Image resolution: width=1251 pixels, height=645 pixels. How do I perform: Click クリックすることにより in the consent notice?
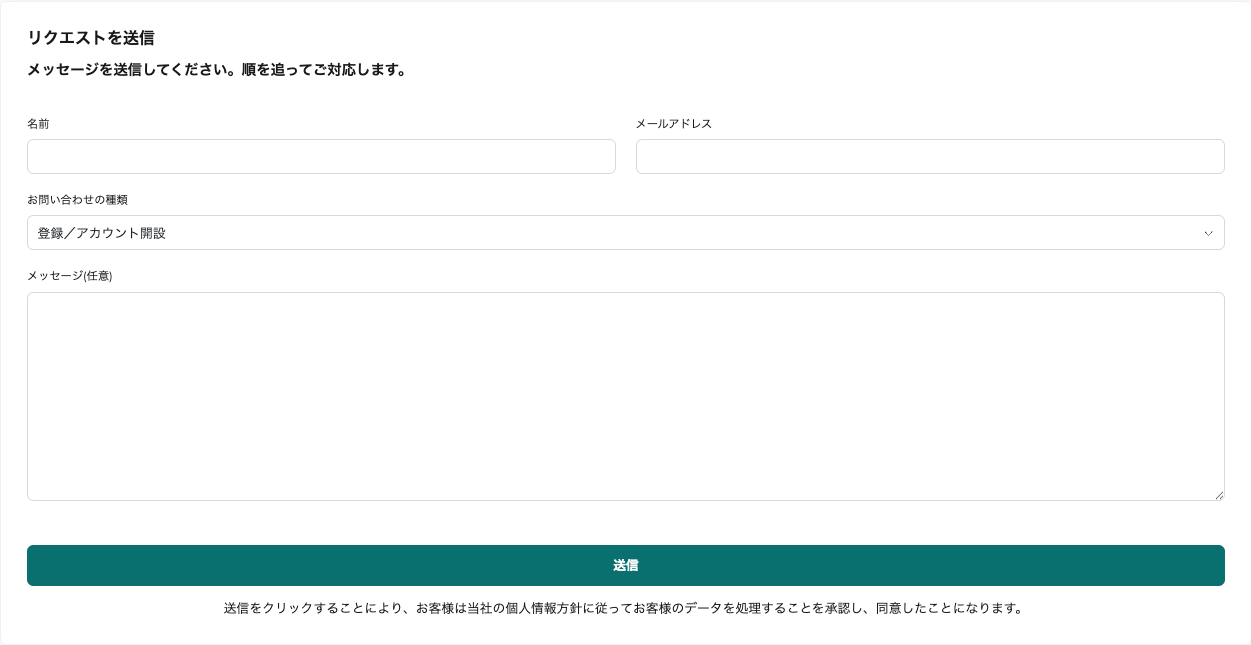[330, 608]
